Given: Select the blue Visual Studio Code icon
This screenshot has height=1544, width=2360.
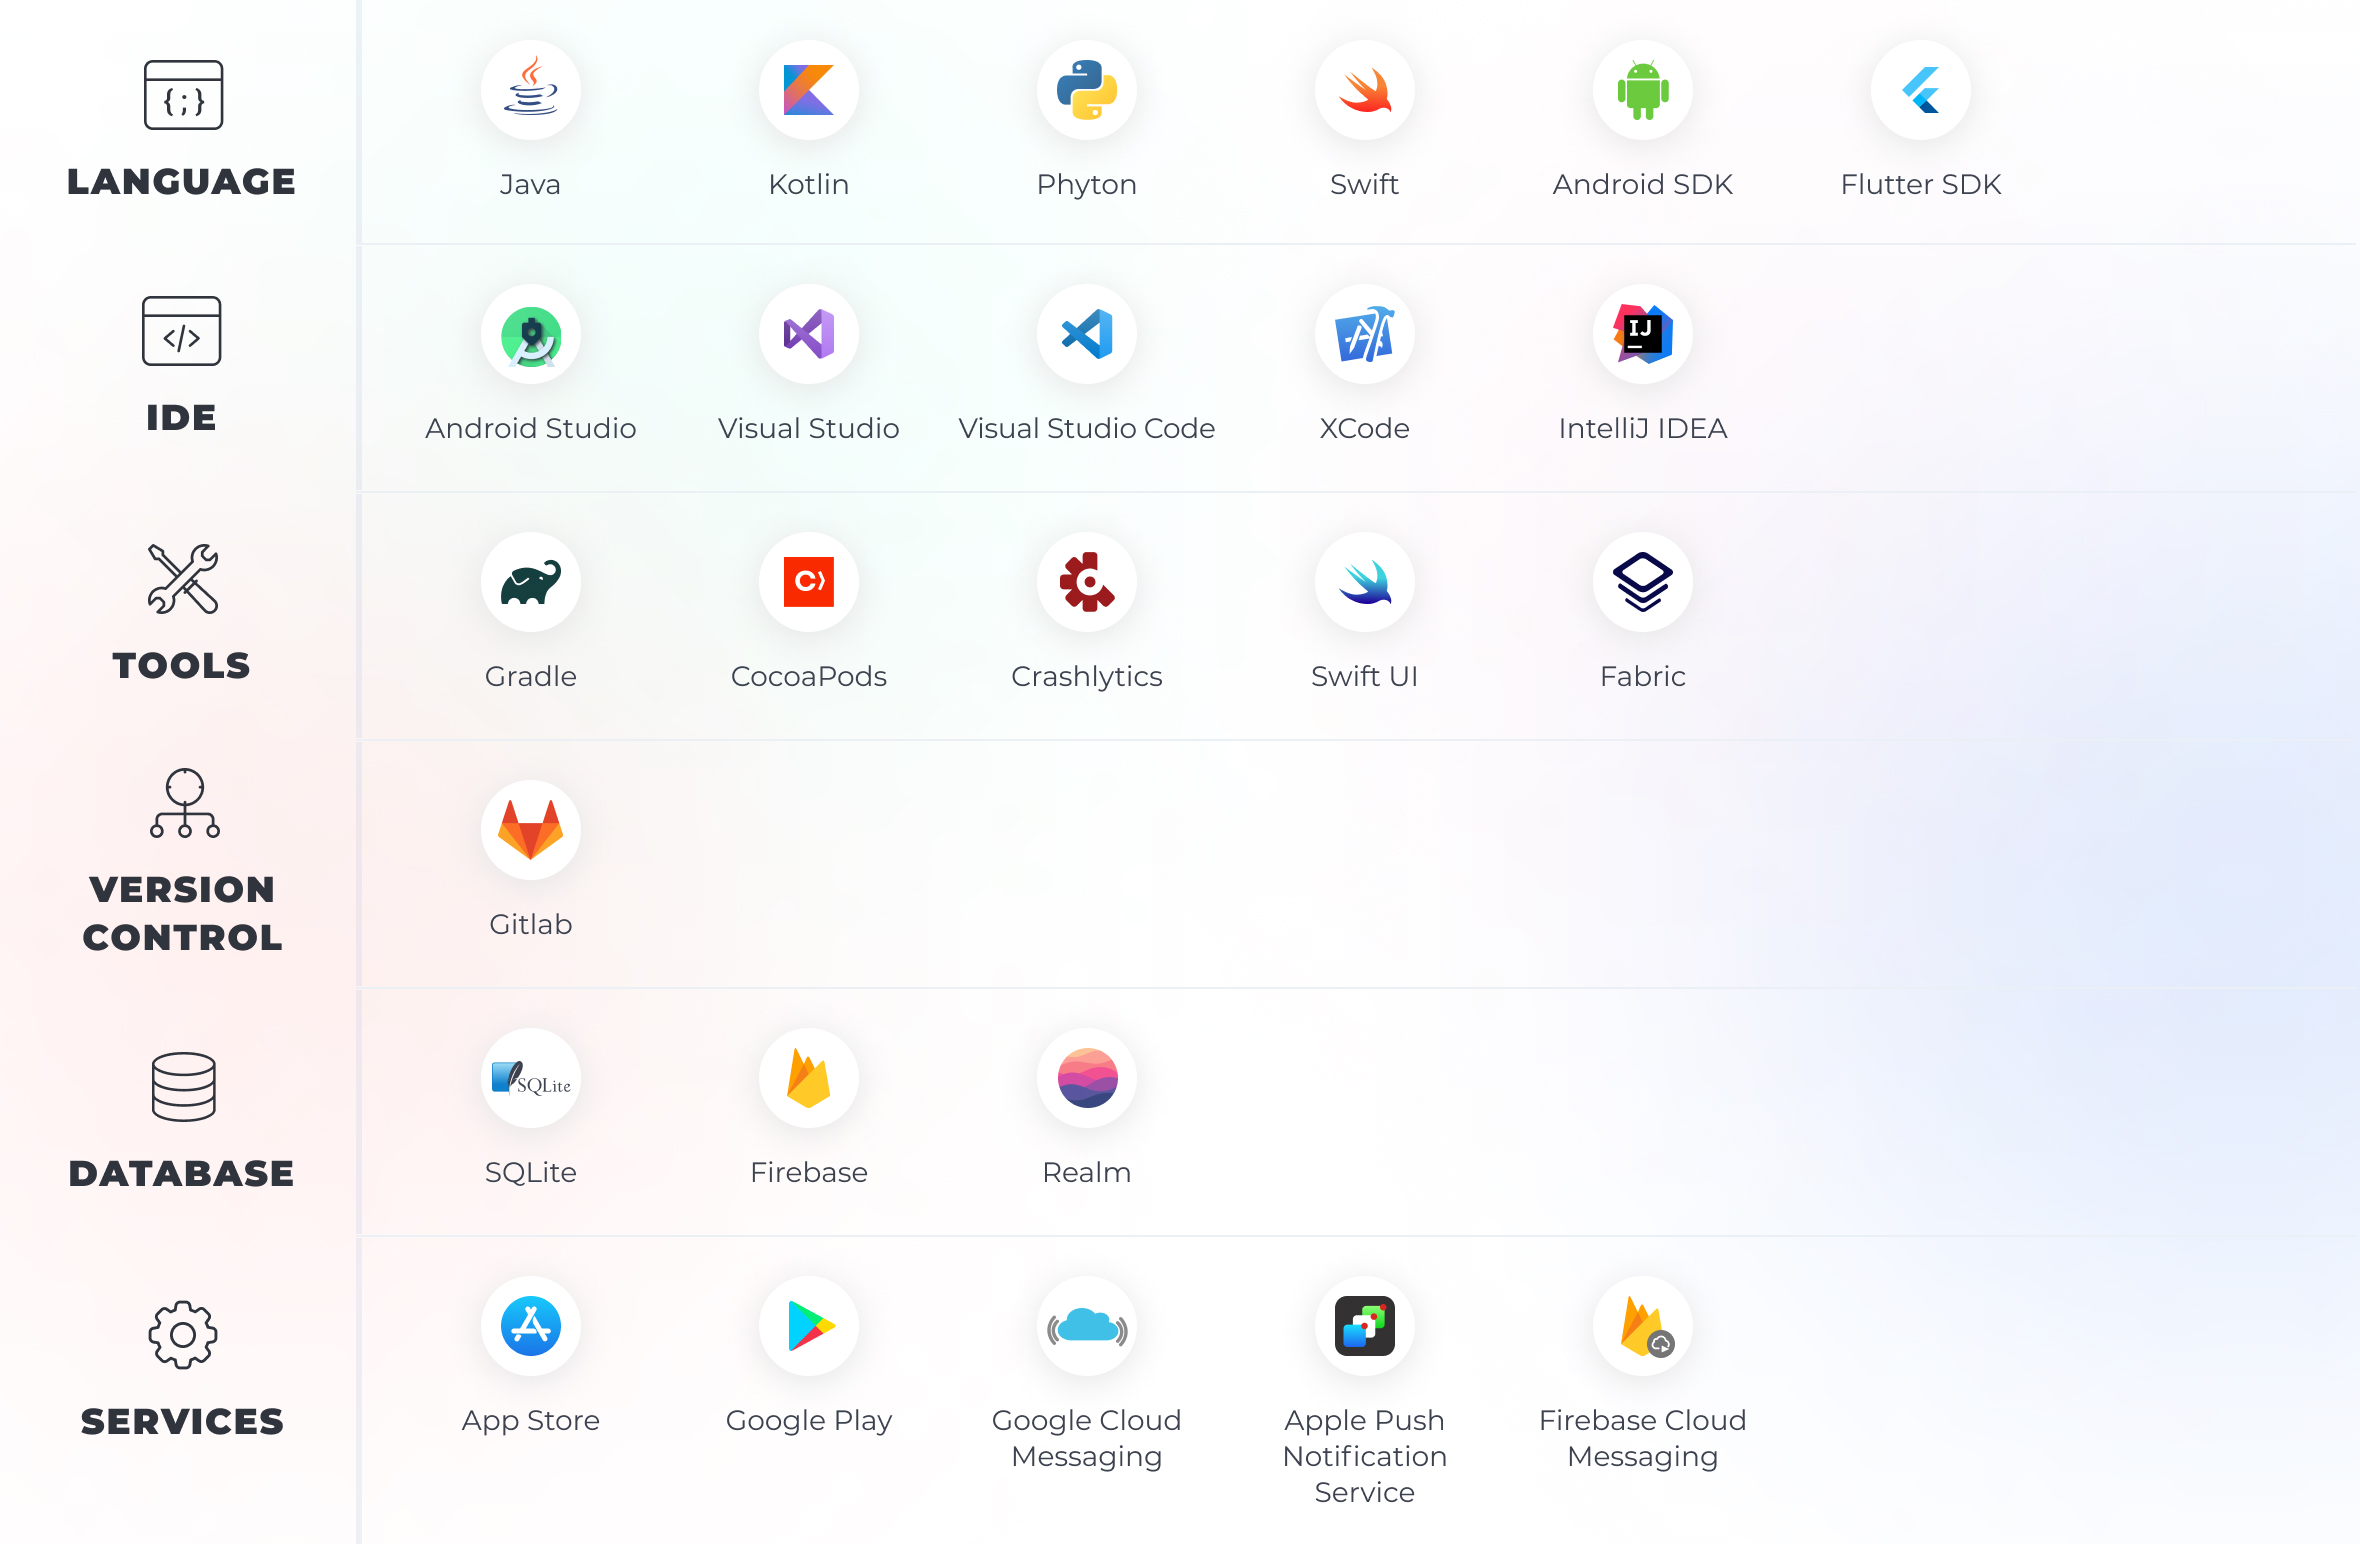Looking at the screenshot, I should [x=1087, y=334].
